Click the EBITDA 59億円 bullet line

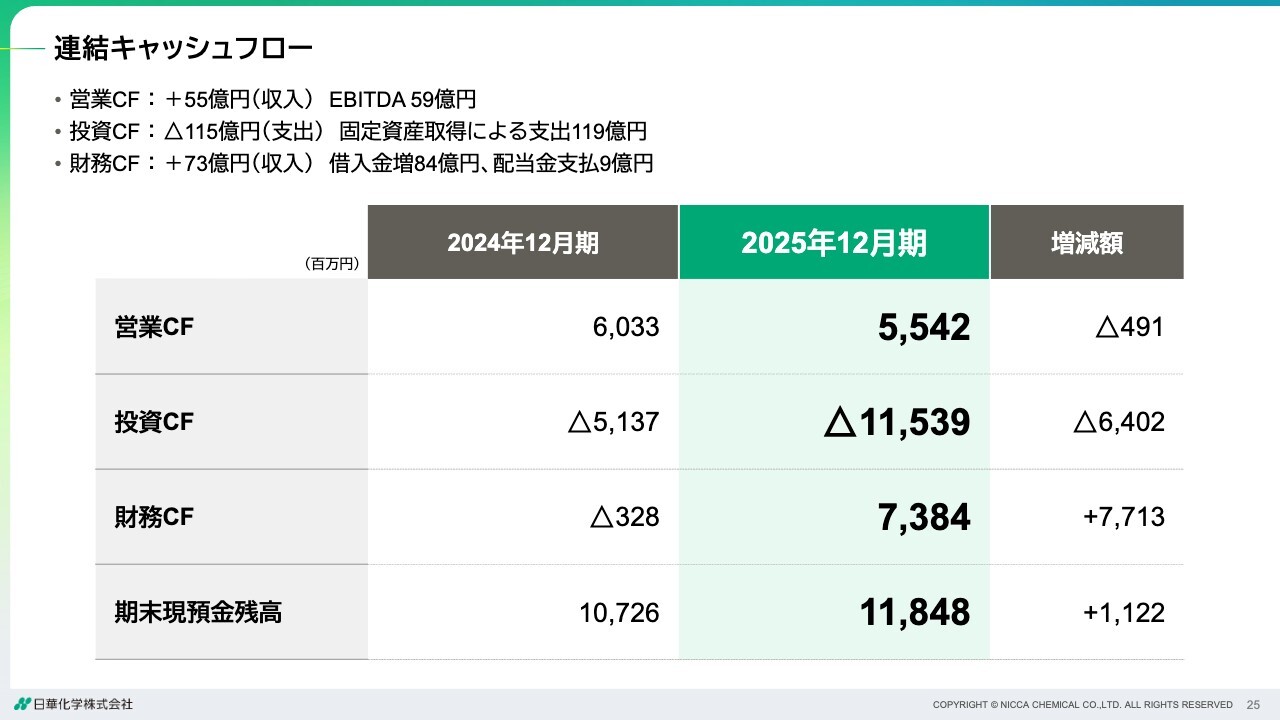(272, 99)
